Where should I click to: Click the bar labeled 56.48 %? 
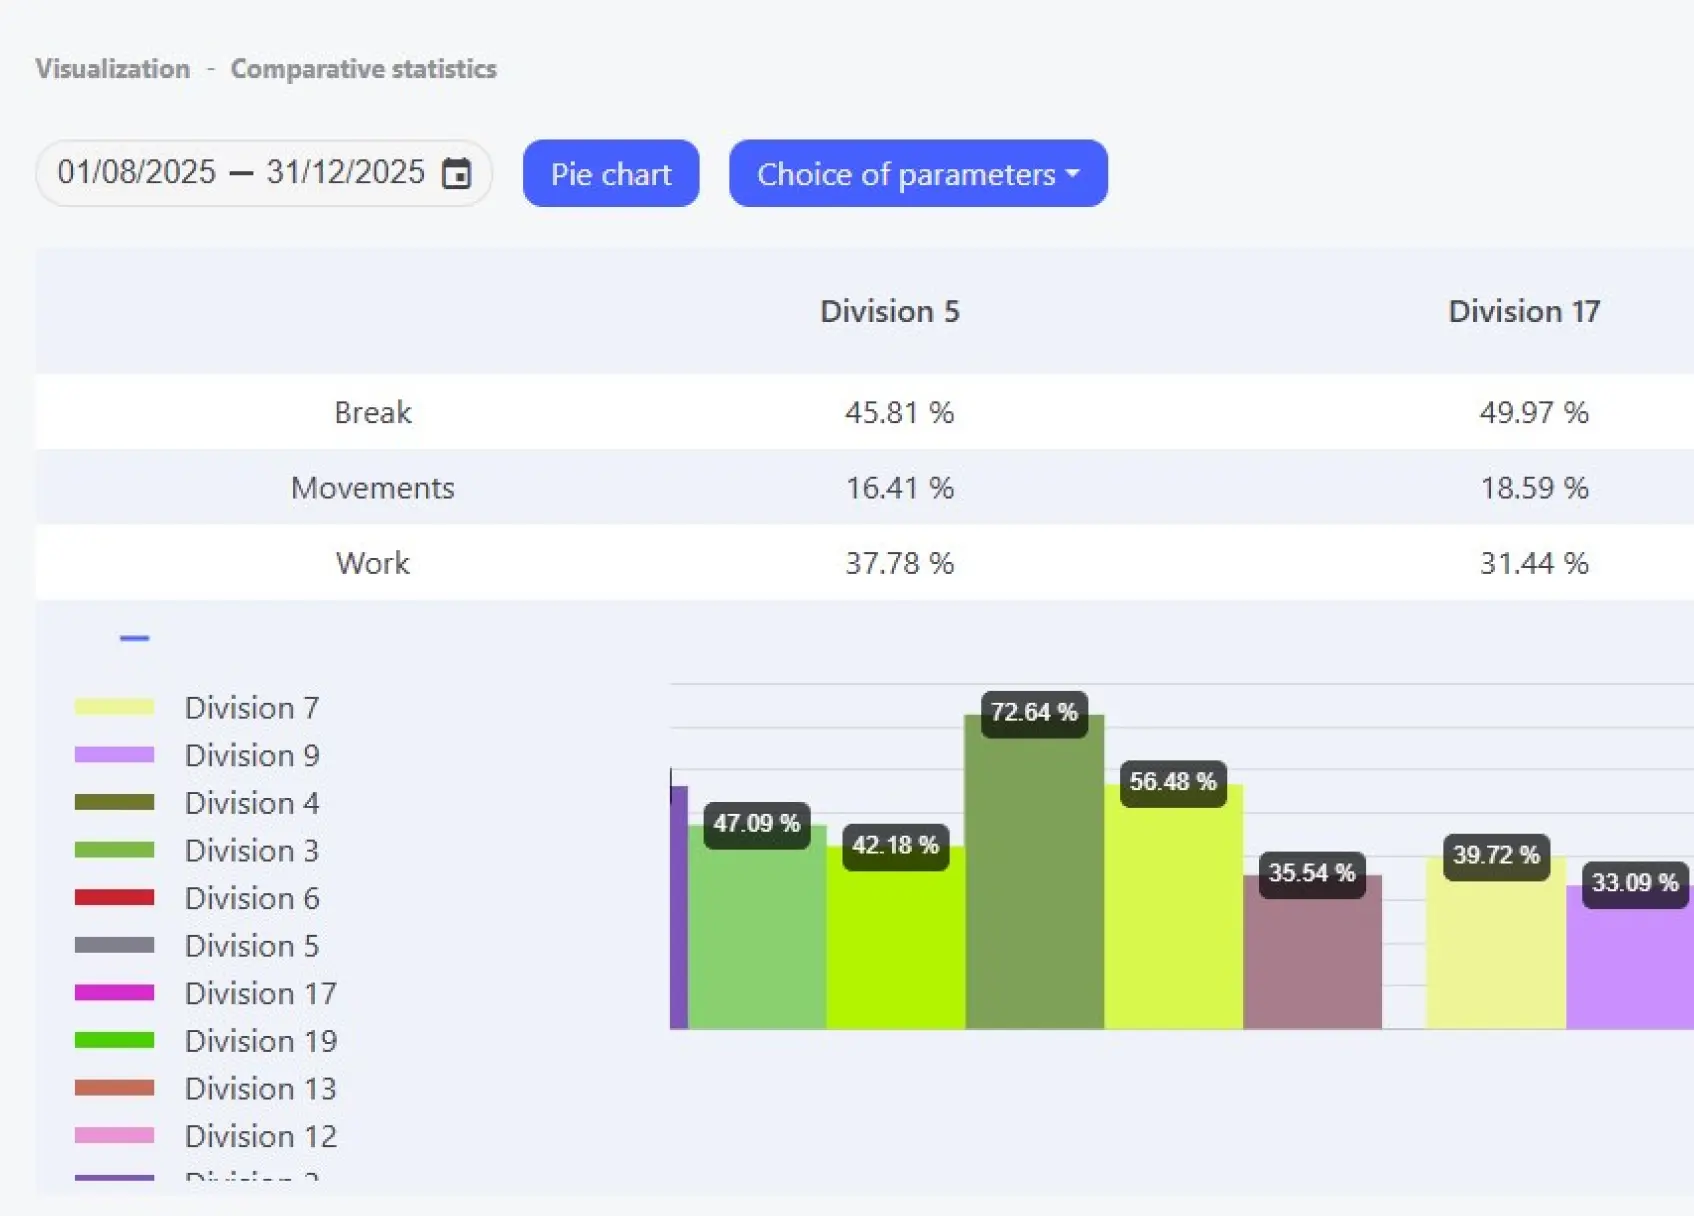point(1173,907)
